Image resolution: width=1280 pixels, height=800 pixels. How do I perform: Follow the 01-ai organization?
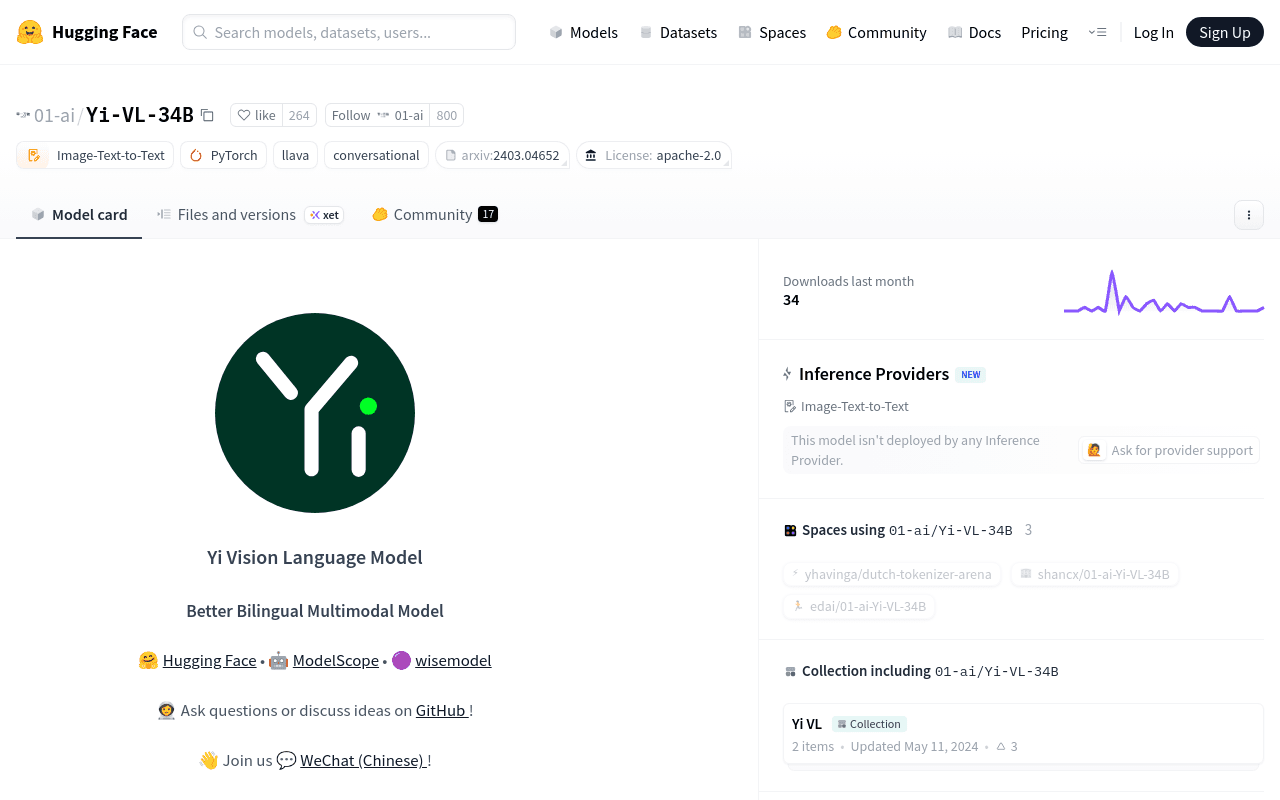[377, 115]
